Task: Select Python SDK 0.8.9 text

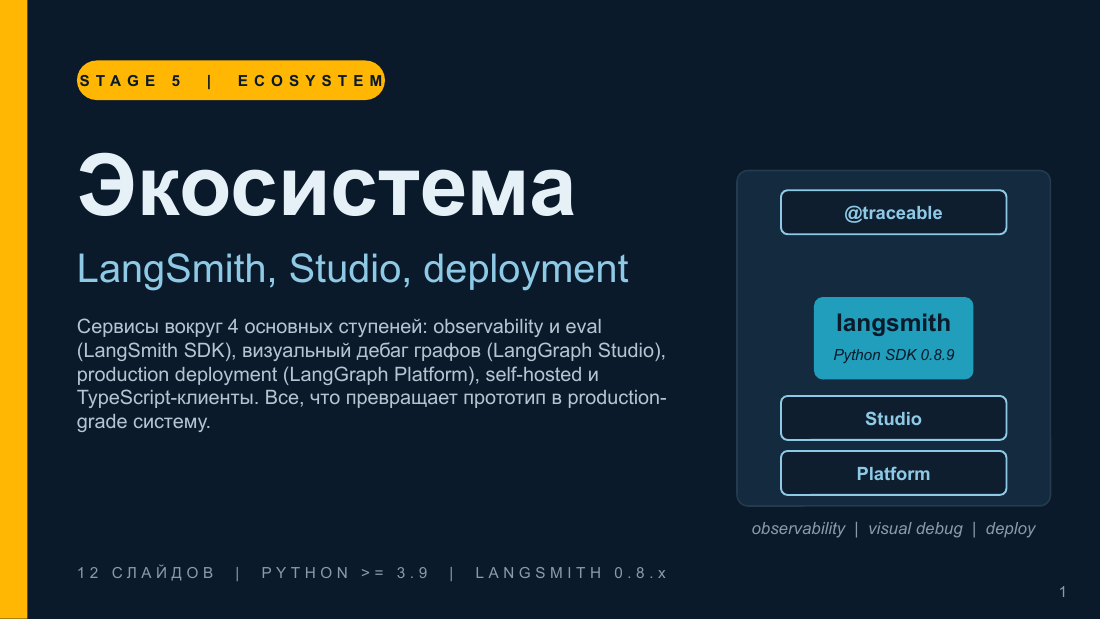Action: pyautogui.click(x=893, y=355)
